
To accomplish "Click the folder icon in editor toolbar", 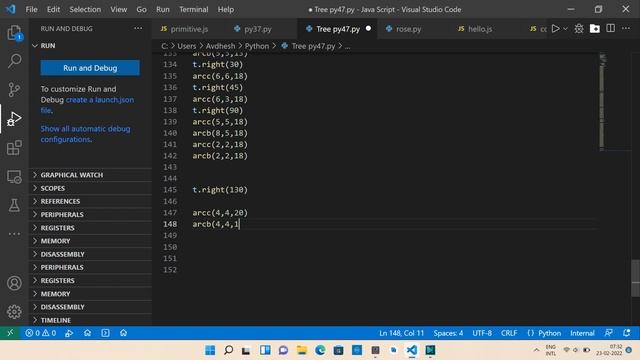I will (595, 29).
